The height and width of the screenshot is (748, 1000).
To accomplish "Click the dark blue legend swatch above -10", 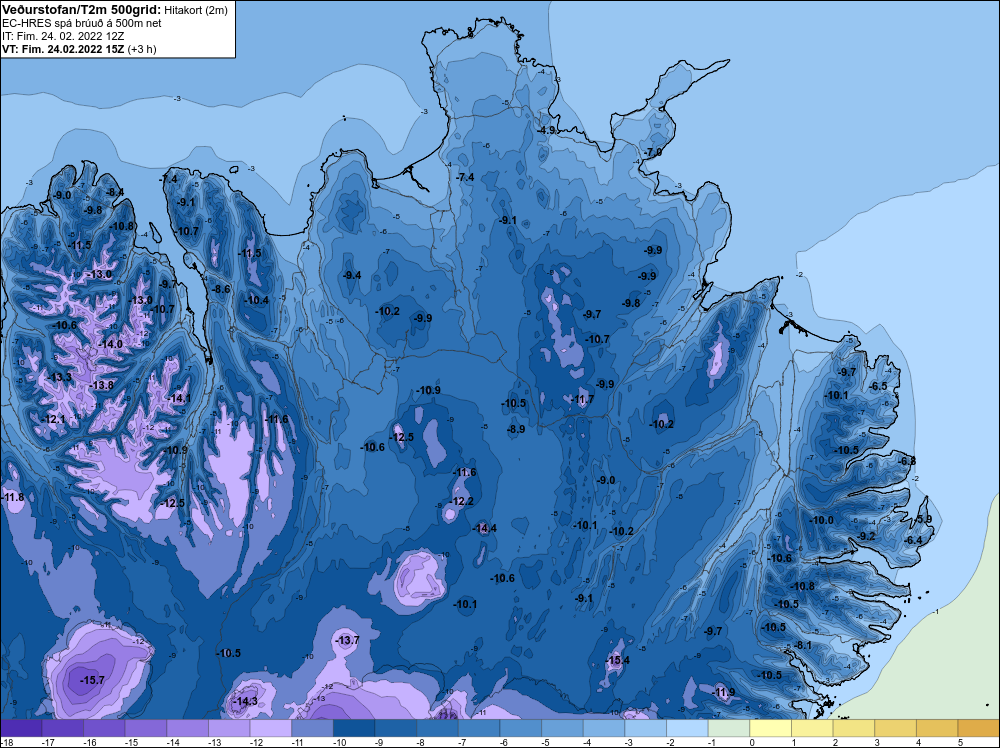I will pyautogui.click(x=354, y=728).
